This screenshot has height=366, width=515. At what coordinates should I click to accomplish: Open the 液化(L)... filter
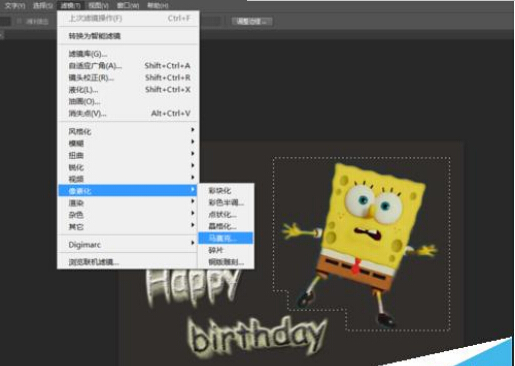(x=129, y=90)
